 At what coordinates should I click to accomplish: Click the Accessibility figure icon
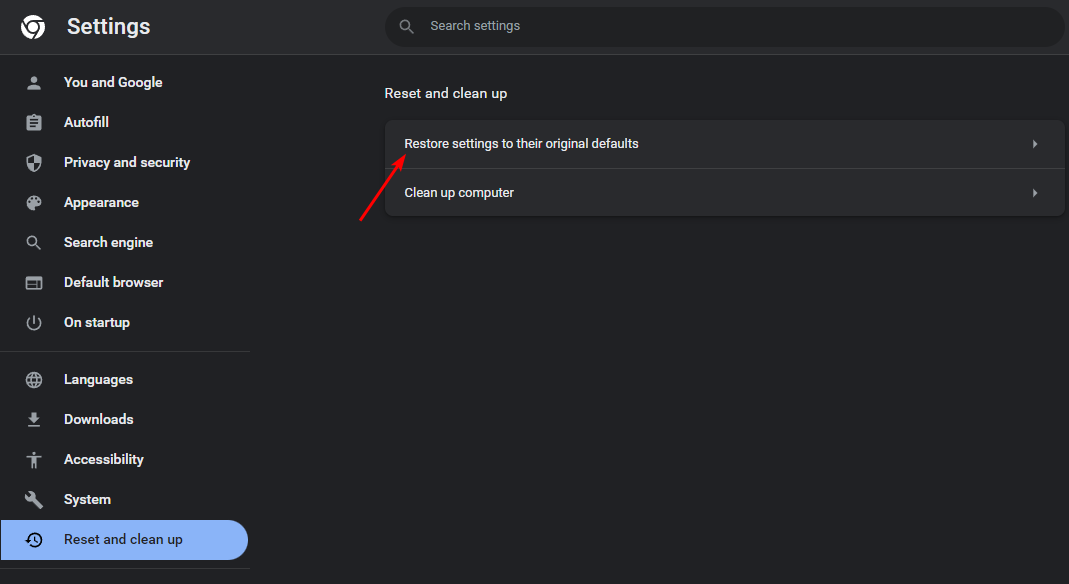coord(34,460)
